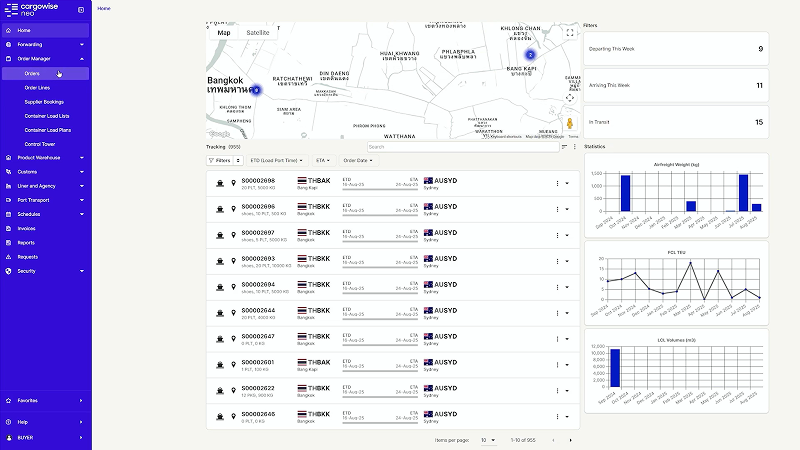
Task: Expand the Customs menu
Action: pyautogui.click(x=45, y=172)
